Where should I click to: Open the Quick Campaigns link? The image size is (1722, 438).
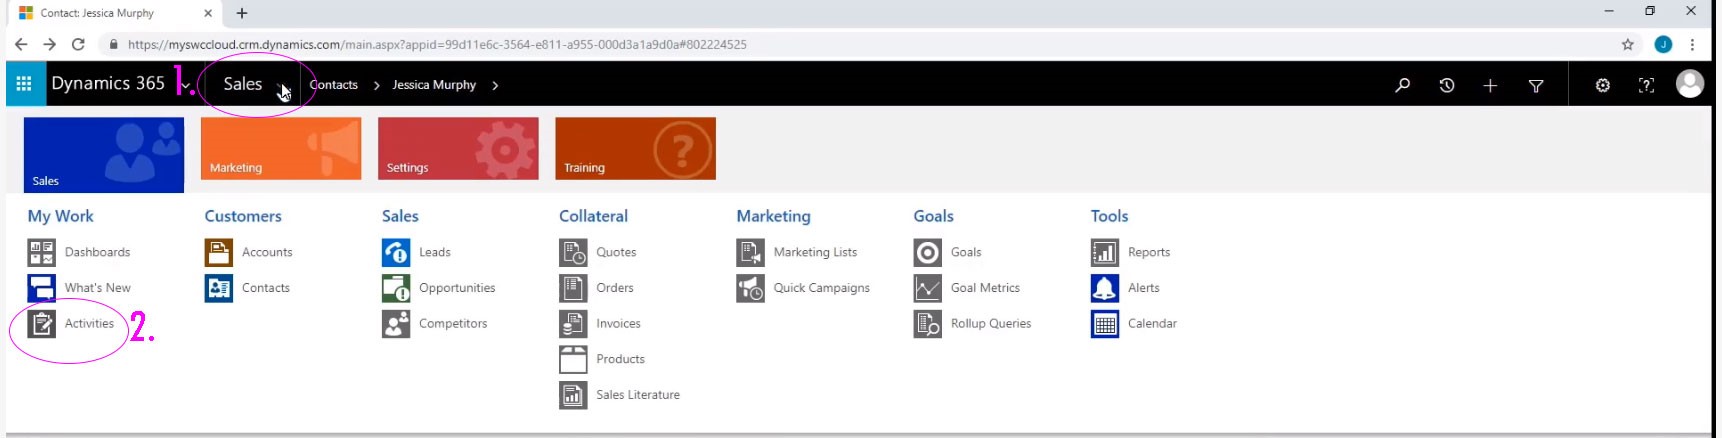[x=821, y=288]
